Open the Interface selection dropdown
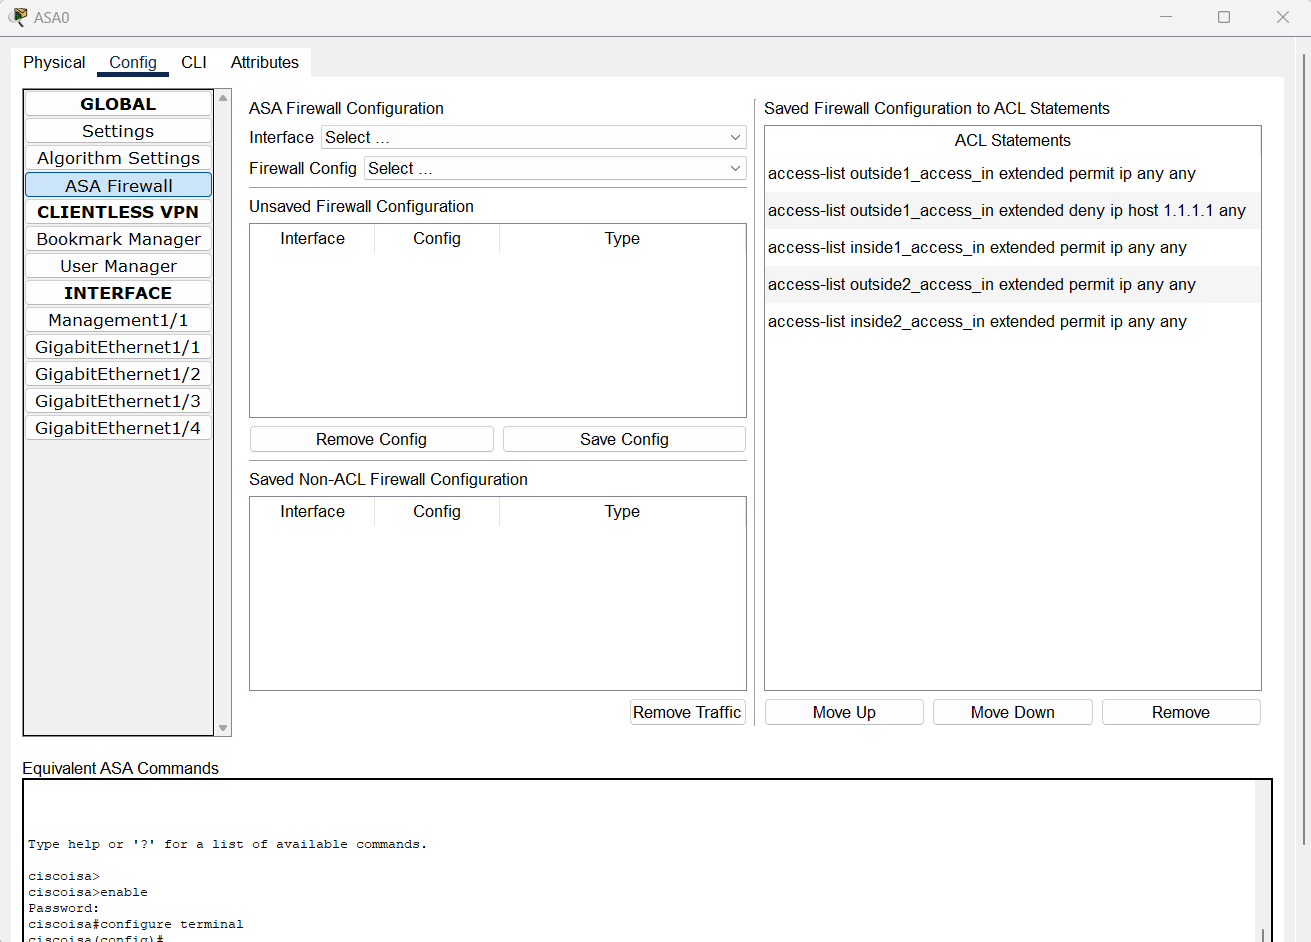Viewport: 1311px width, 942px height. (535, 137)
